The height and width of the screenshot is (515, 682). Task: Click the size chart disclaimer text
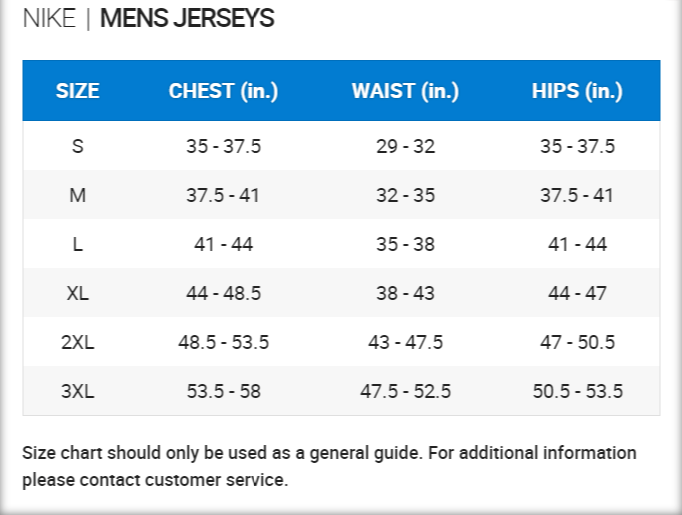(x=329, y=466)
